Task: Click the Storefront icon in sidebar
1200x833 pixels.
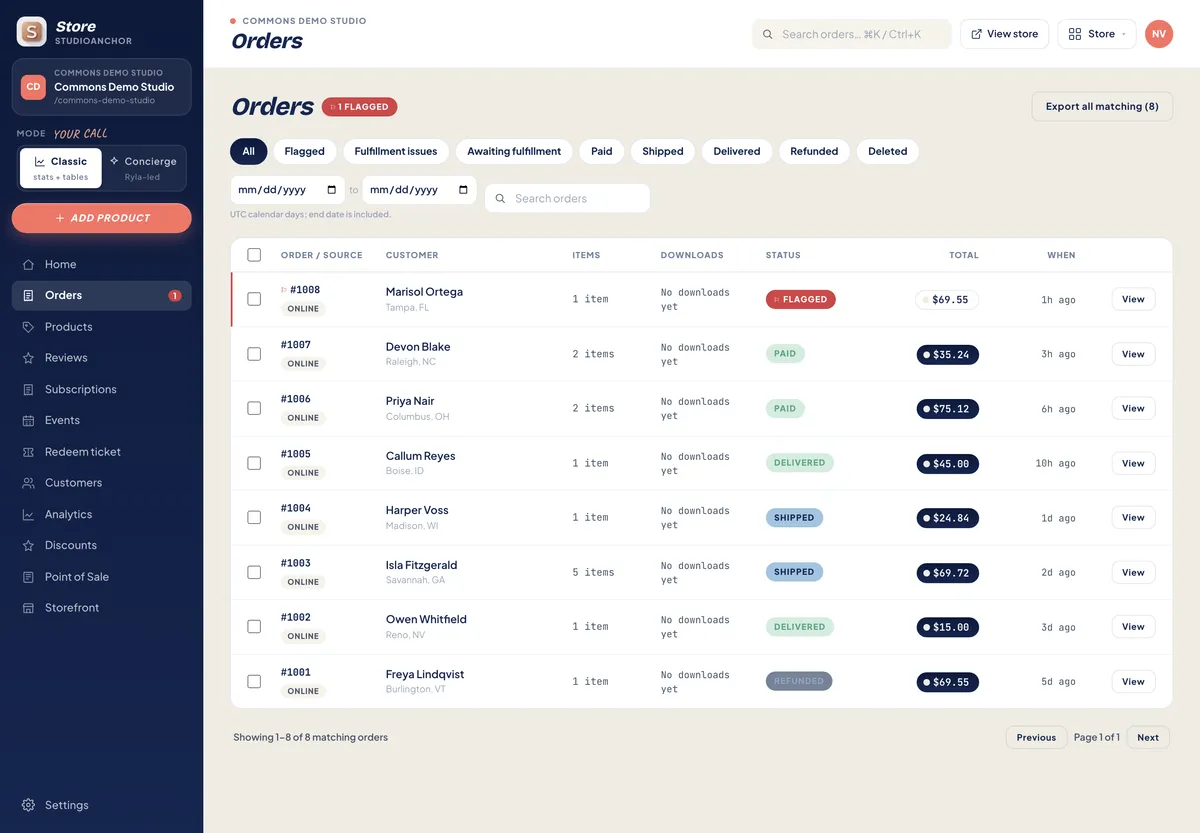Action: tap(28, 608)
